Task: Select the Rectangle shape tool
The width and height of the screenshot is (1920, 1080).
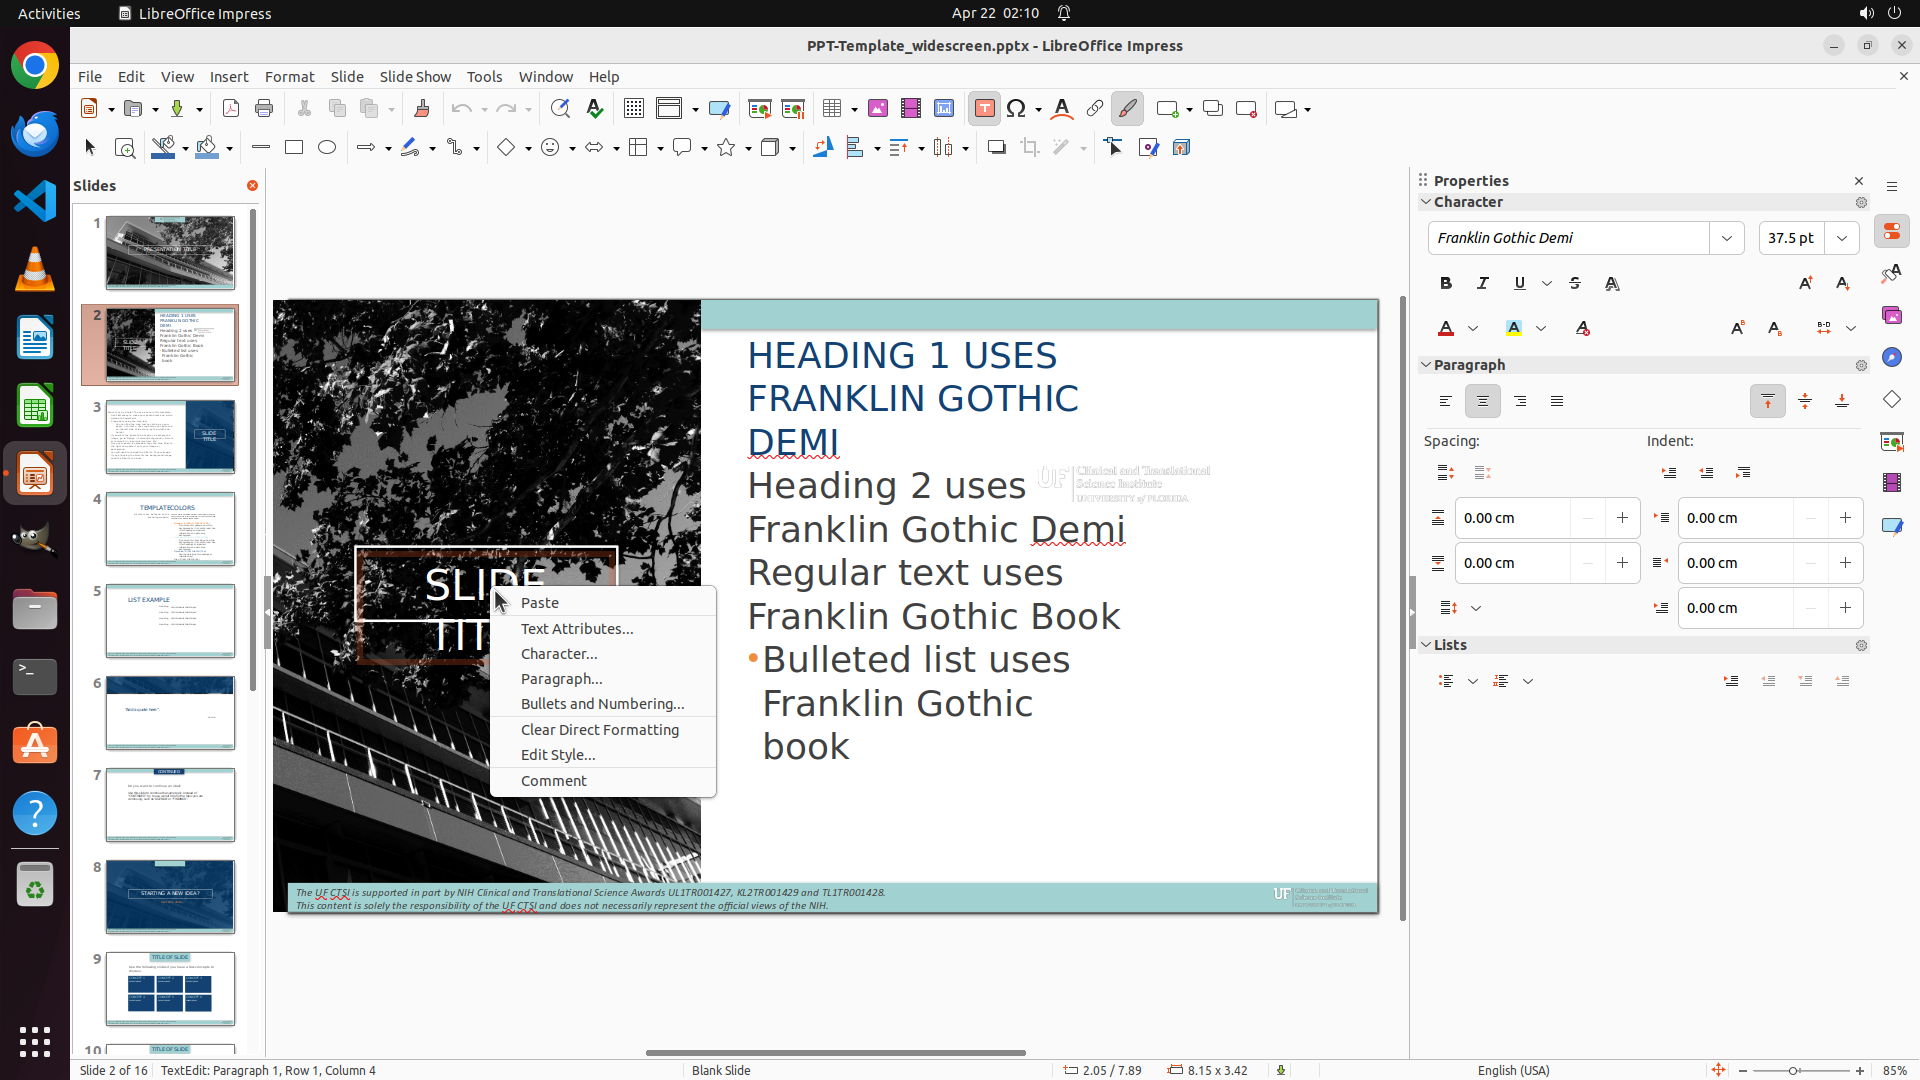Action: point(294,147)
